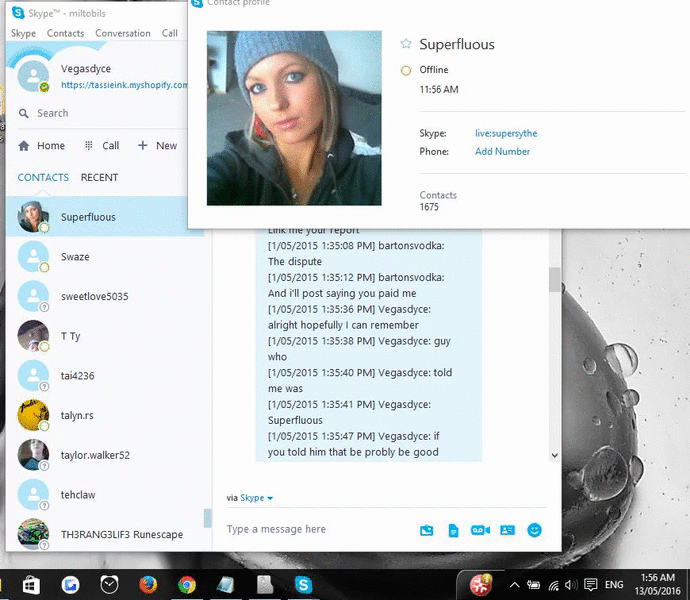Click the document share icon in message bar
Viewport: 690px width, 600px height.
pyautogui.click(x=453, y=530)
